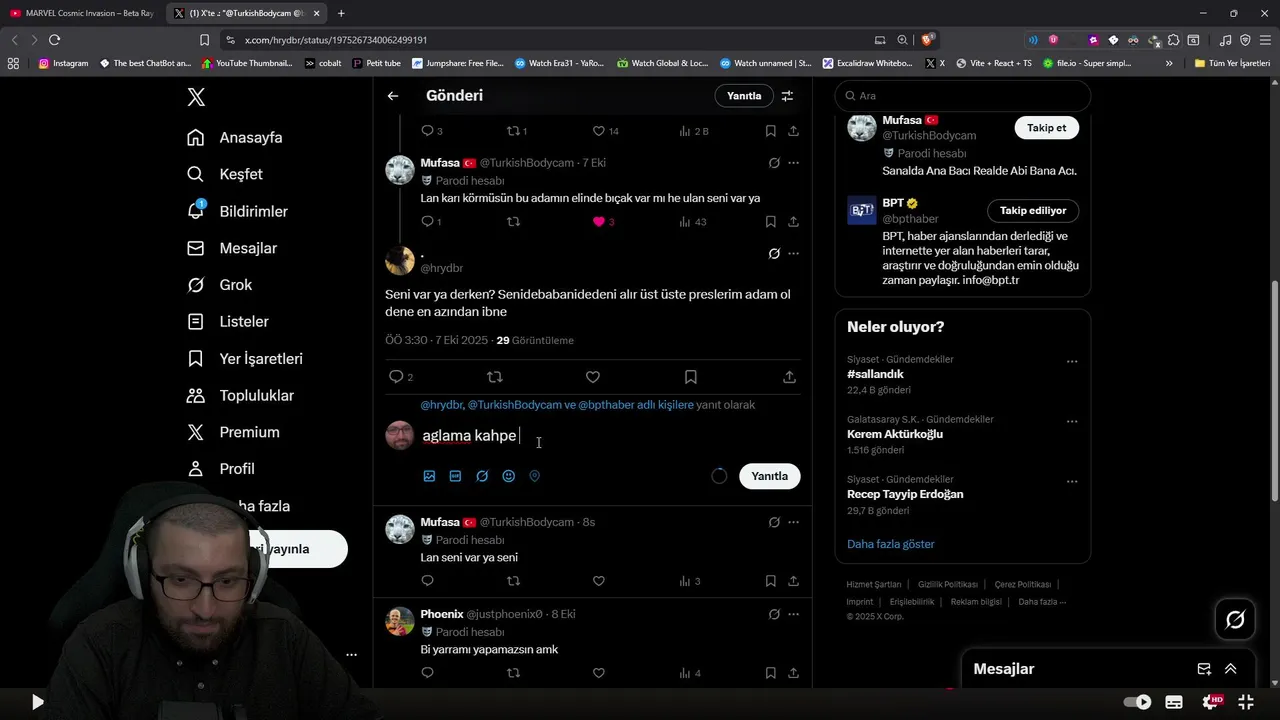The width and height of the screenshot is (1280, 720).
Task: Open Tüm Yer İşaretleri bookmarks folder
Action: (x=1232, y=63)
